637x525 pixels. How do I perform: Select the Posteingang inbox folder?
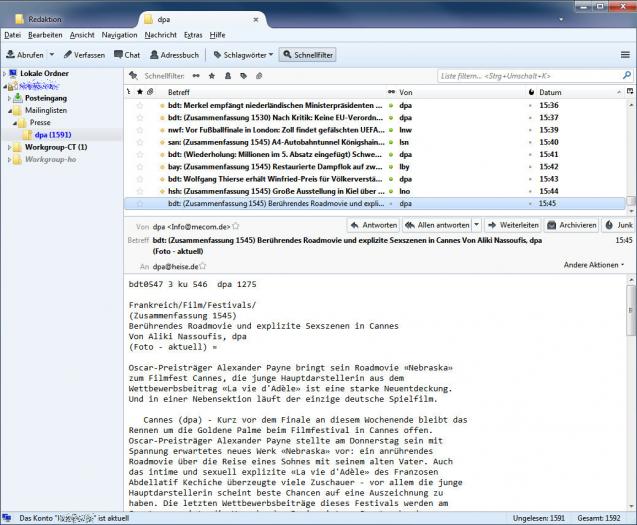coord(46,98)
